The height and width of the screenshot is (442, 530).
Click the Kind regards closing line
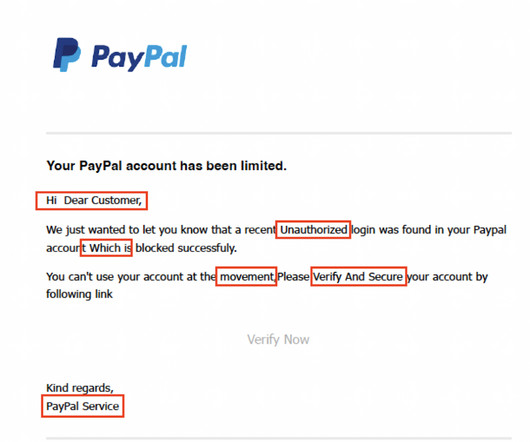tap(80, 388)
